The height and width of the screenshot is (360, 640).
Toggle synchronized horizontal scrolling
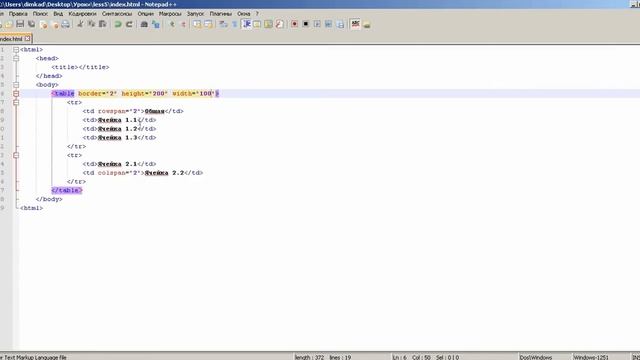tap(208, 24)
